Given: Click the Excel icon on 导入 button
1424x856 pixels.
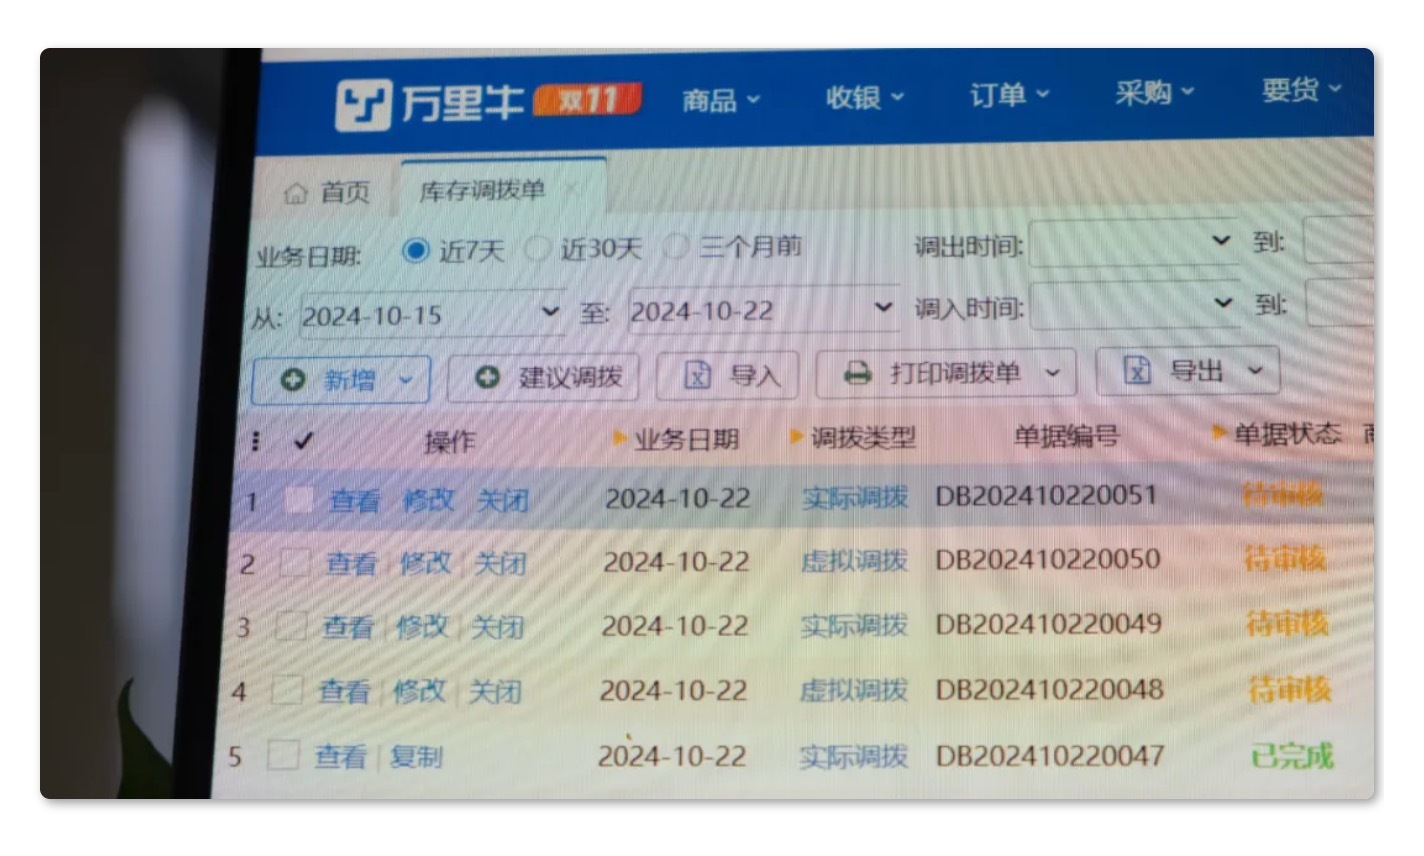Looking at the screenshot, I should (x=697, y=375).
